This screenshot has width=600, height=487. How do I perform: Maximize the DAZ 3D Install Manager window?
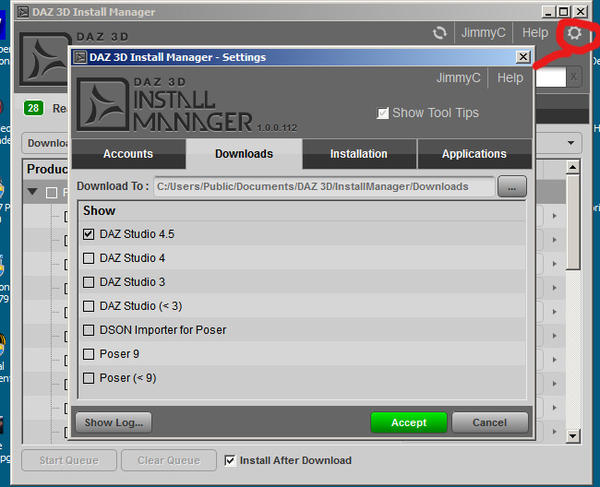(x=564, y=12)
